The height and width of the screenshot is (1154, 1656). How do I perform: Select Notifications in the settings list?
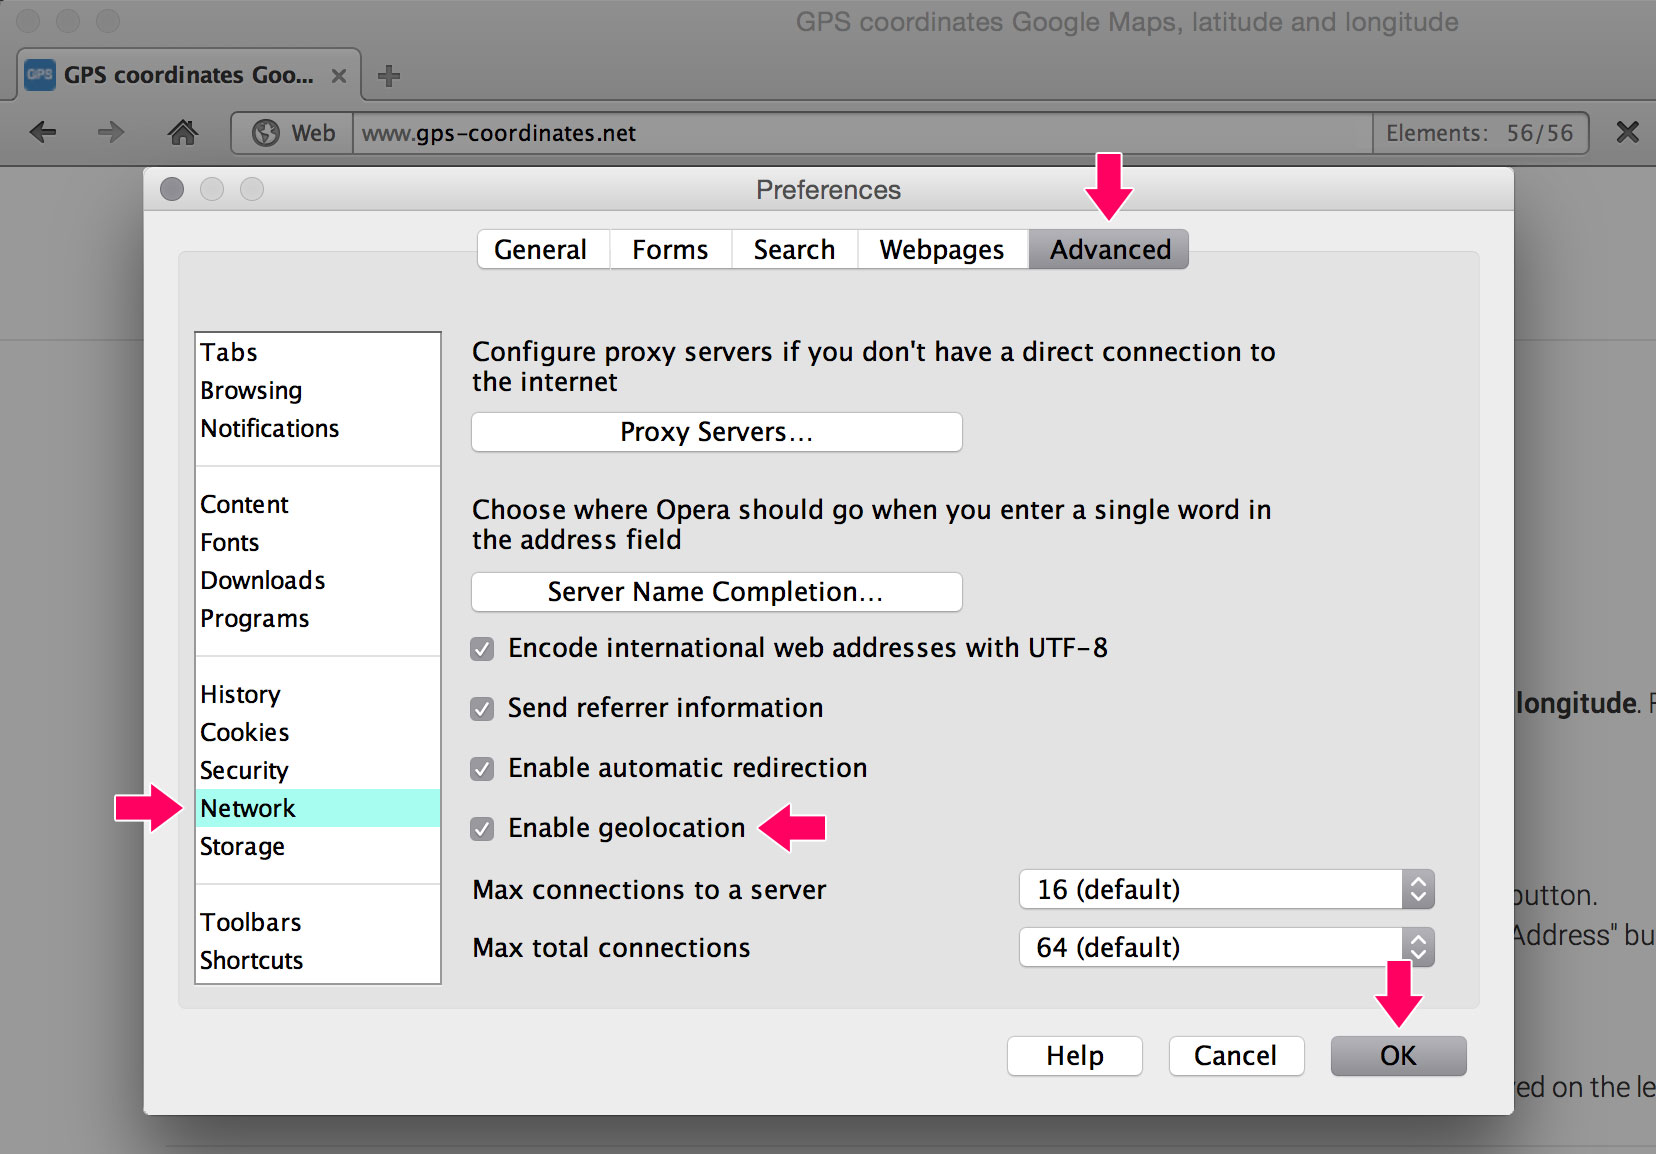click(x=318, y=428)
